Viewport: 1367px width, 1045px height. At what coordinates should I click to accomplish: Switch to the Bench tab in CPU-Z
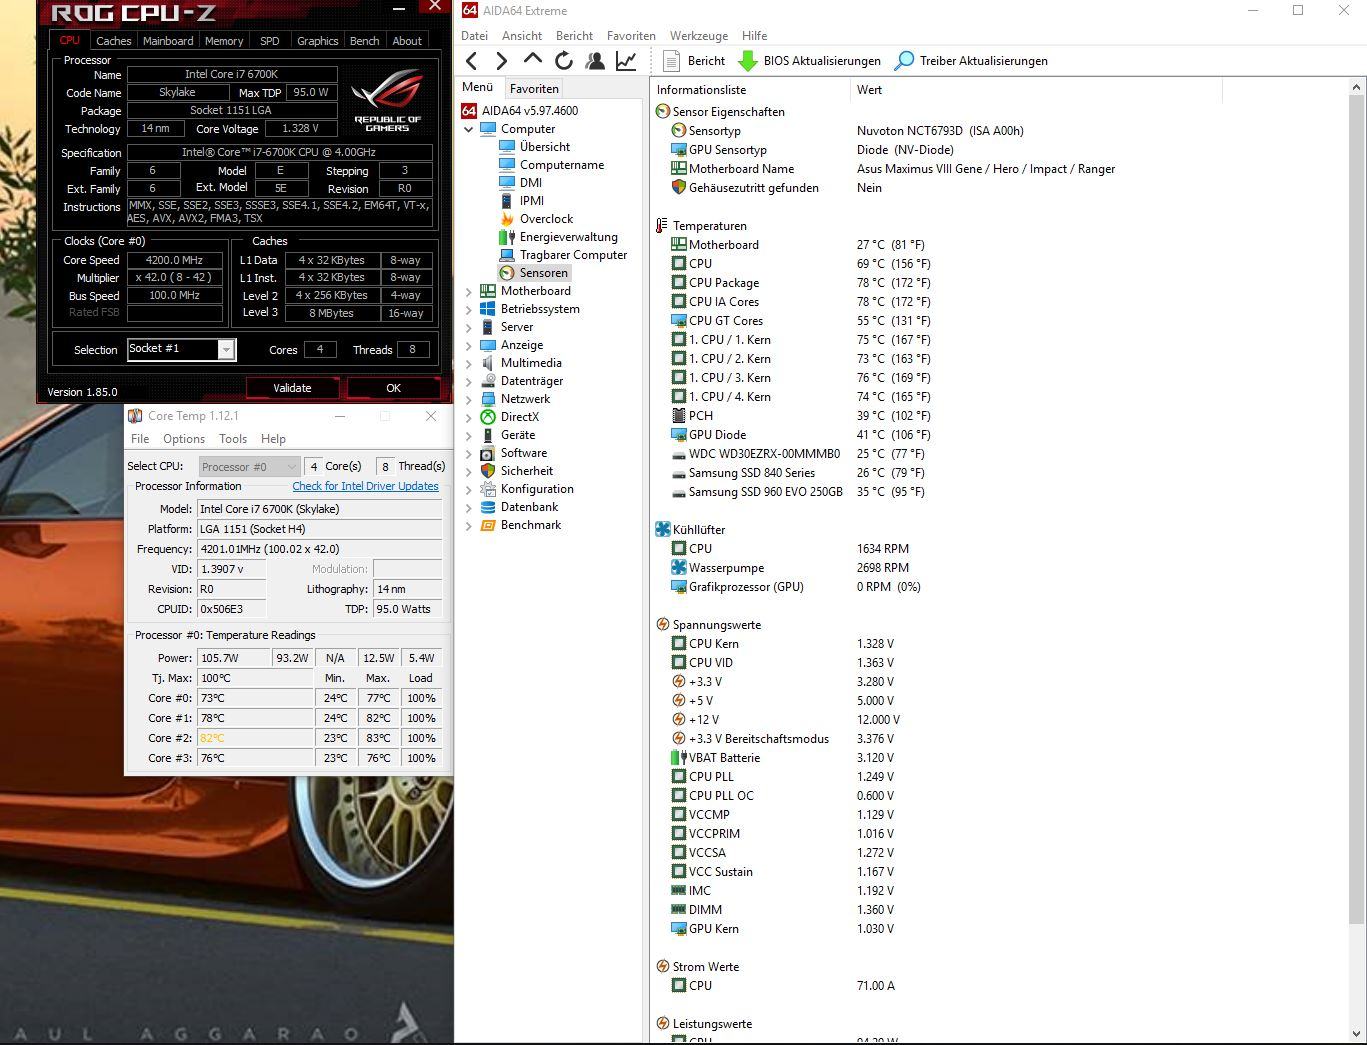[364, 41]
